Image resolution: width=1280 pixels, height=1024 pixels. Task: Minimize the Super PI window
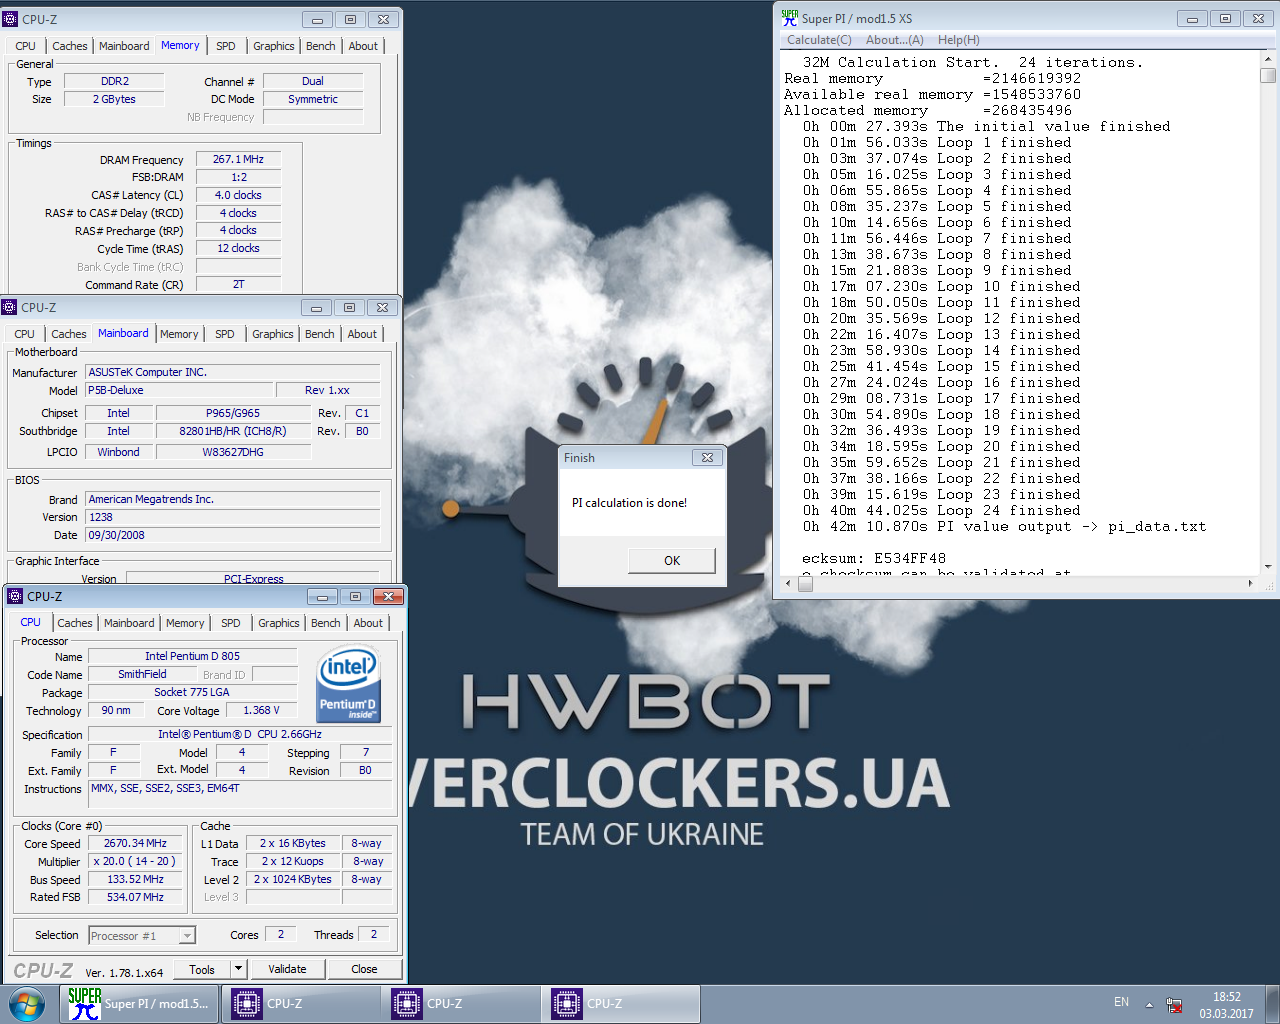[1192, 19]
